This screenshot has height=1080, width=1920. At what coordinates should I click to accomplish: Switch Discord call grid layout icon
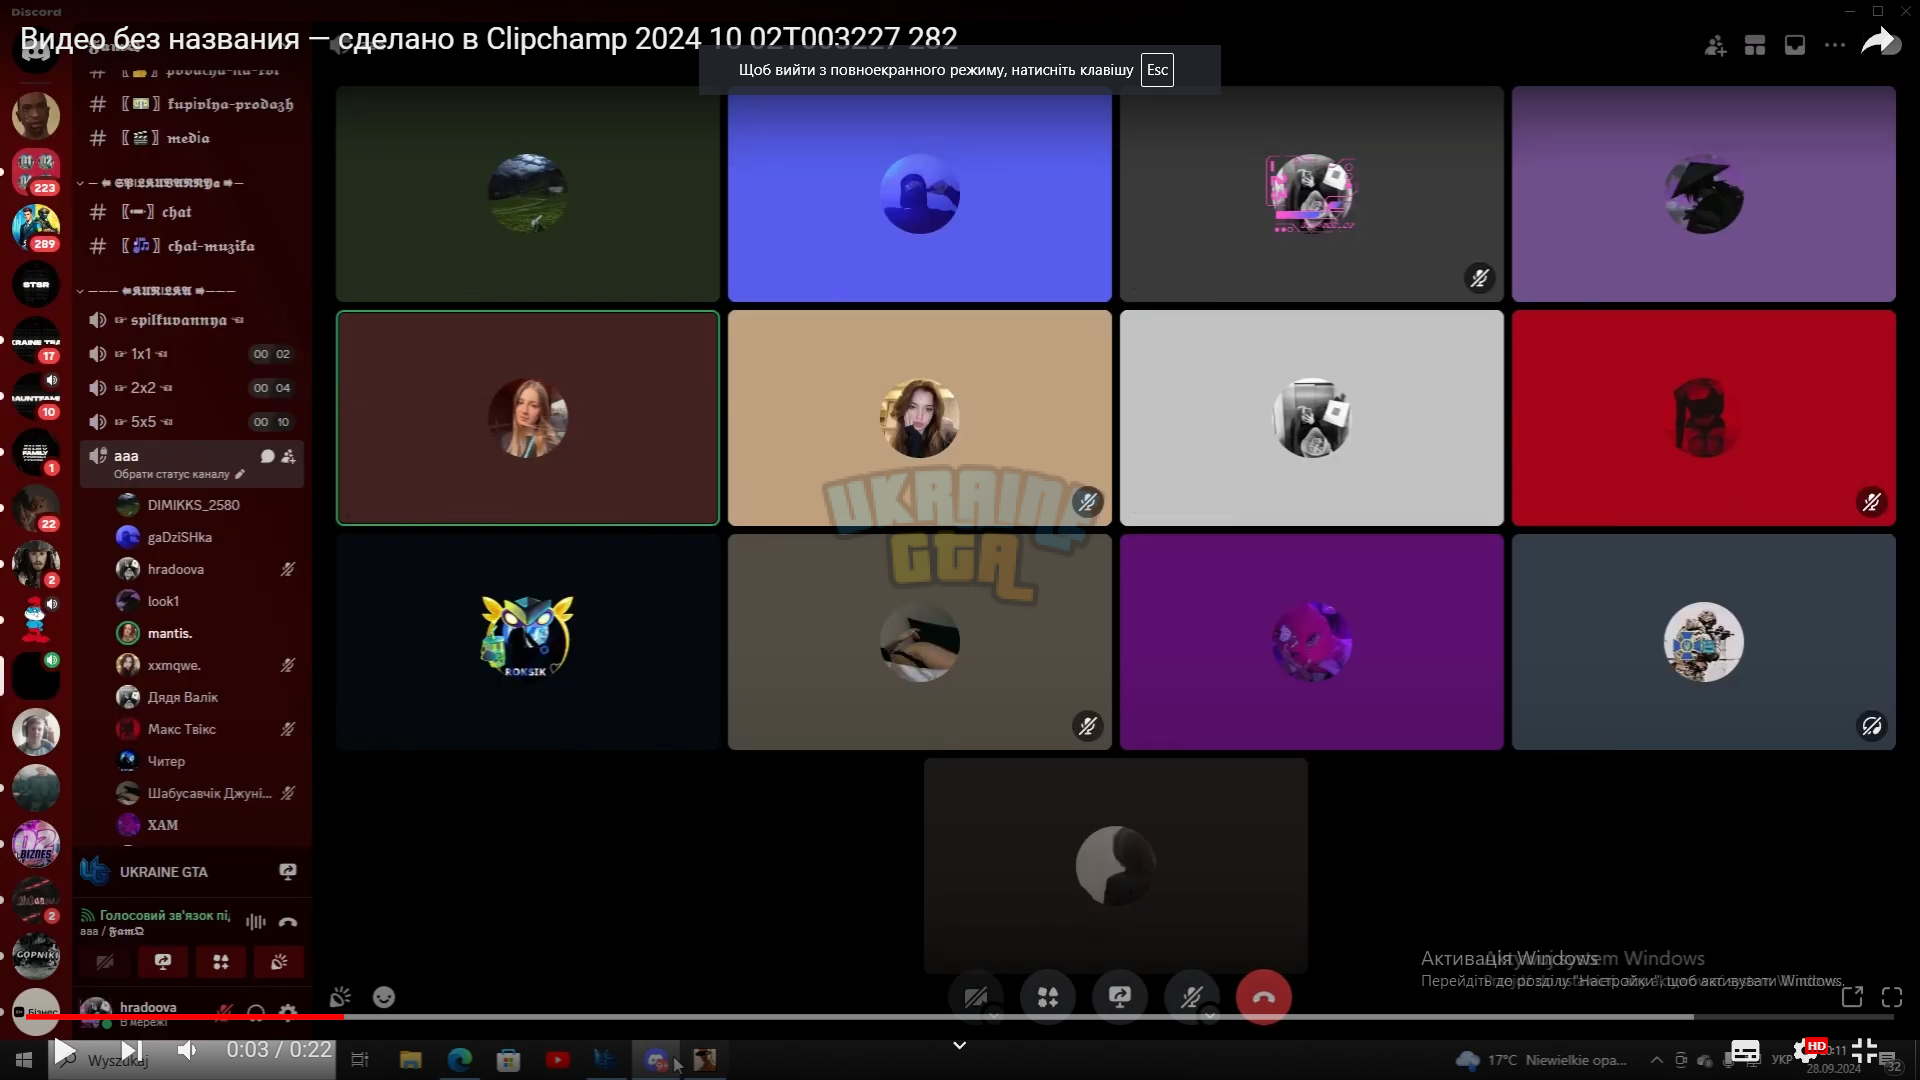point(1755,45)
